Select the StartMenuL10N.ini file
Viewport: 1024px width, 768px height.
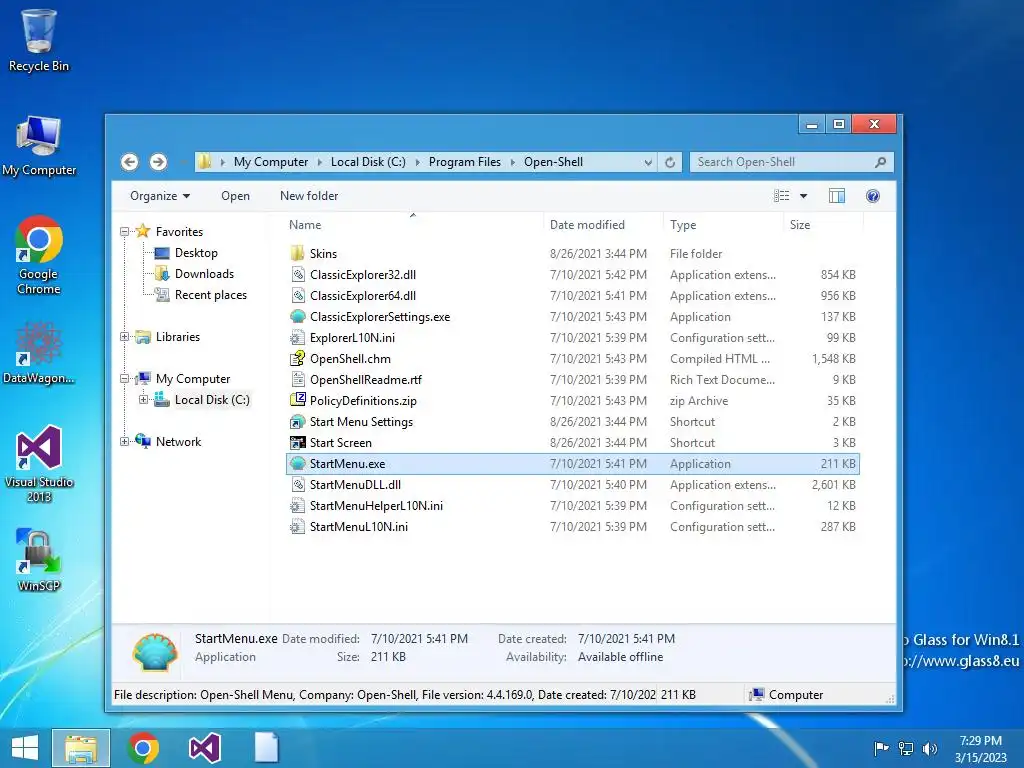(359, 526)
